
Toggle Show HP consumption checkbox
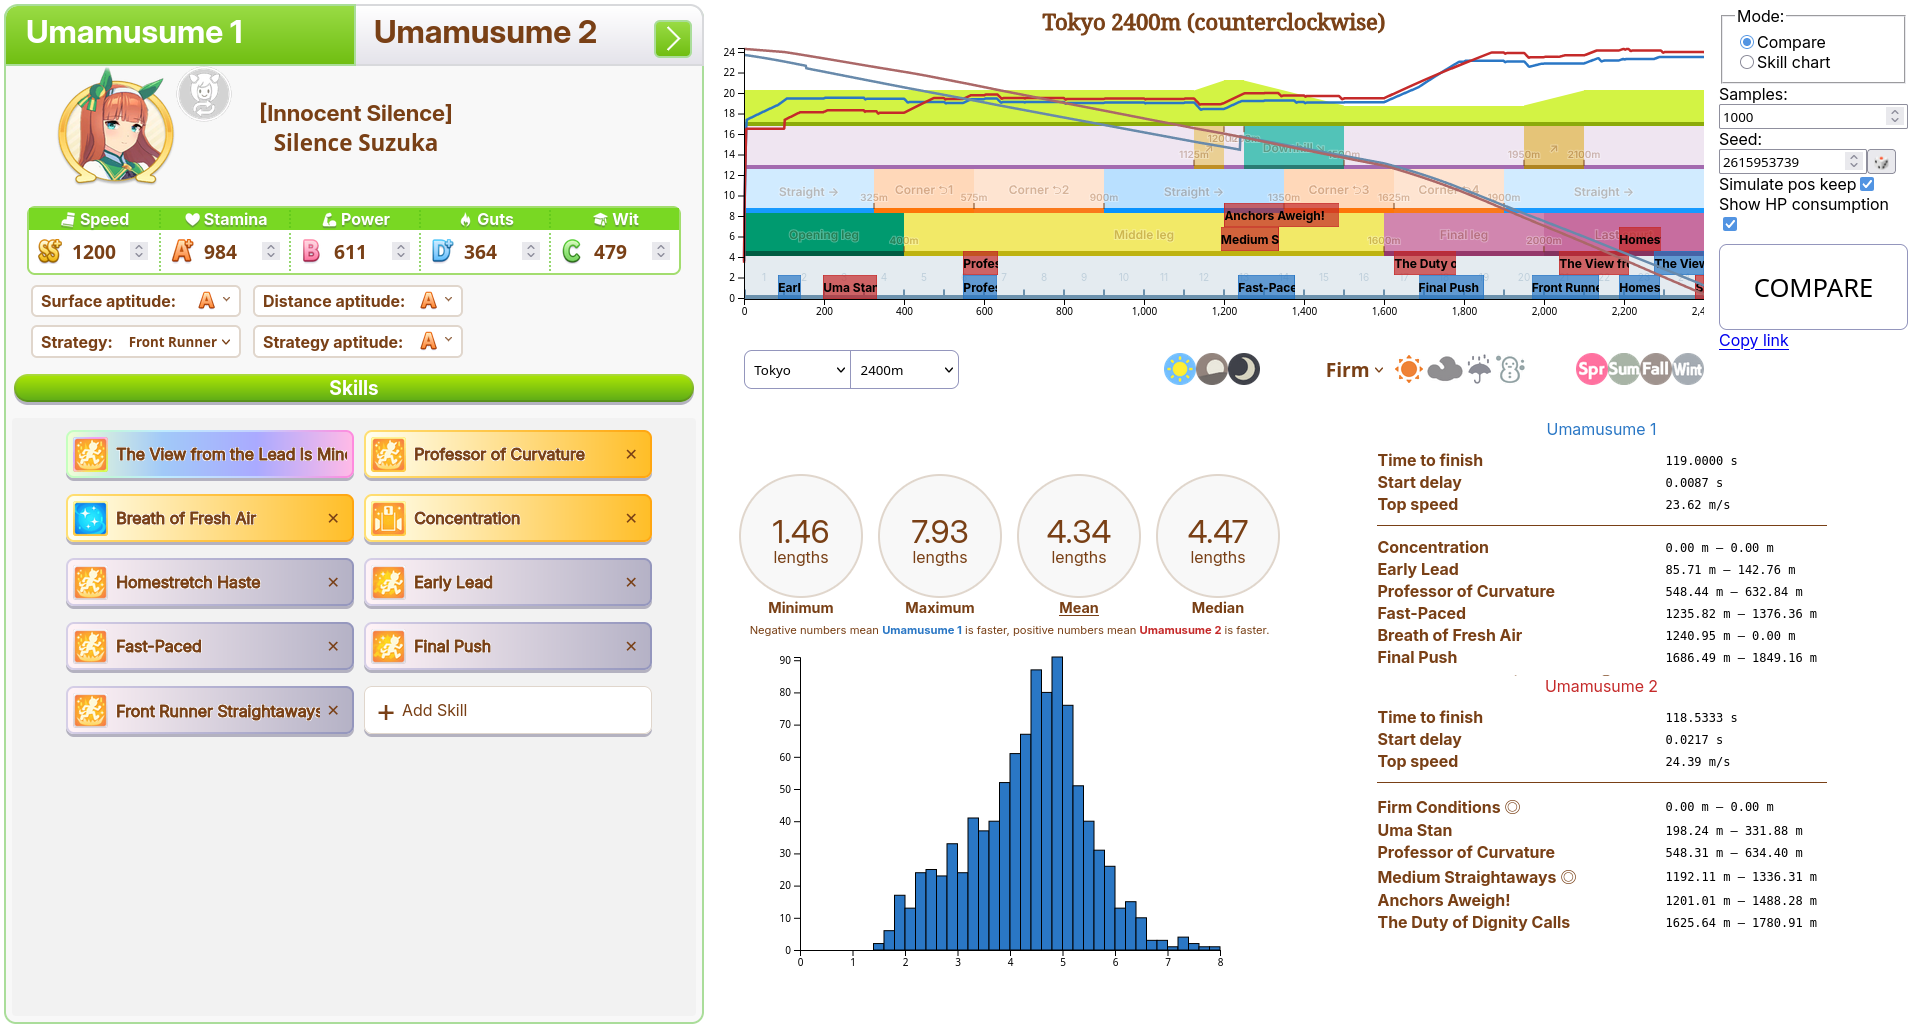pyautogui.click(x=1730, y=224)
